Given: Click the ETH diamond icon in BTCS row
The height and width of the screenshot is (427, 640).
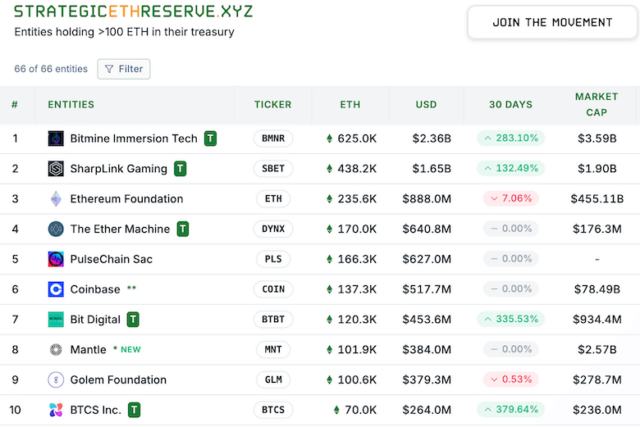Looking at the screenshot, I should [x=336, y=410].
